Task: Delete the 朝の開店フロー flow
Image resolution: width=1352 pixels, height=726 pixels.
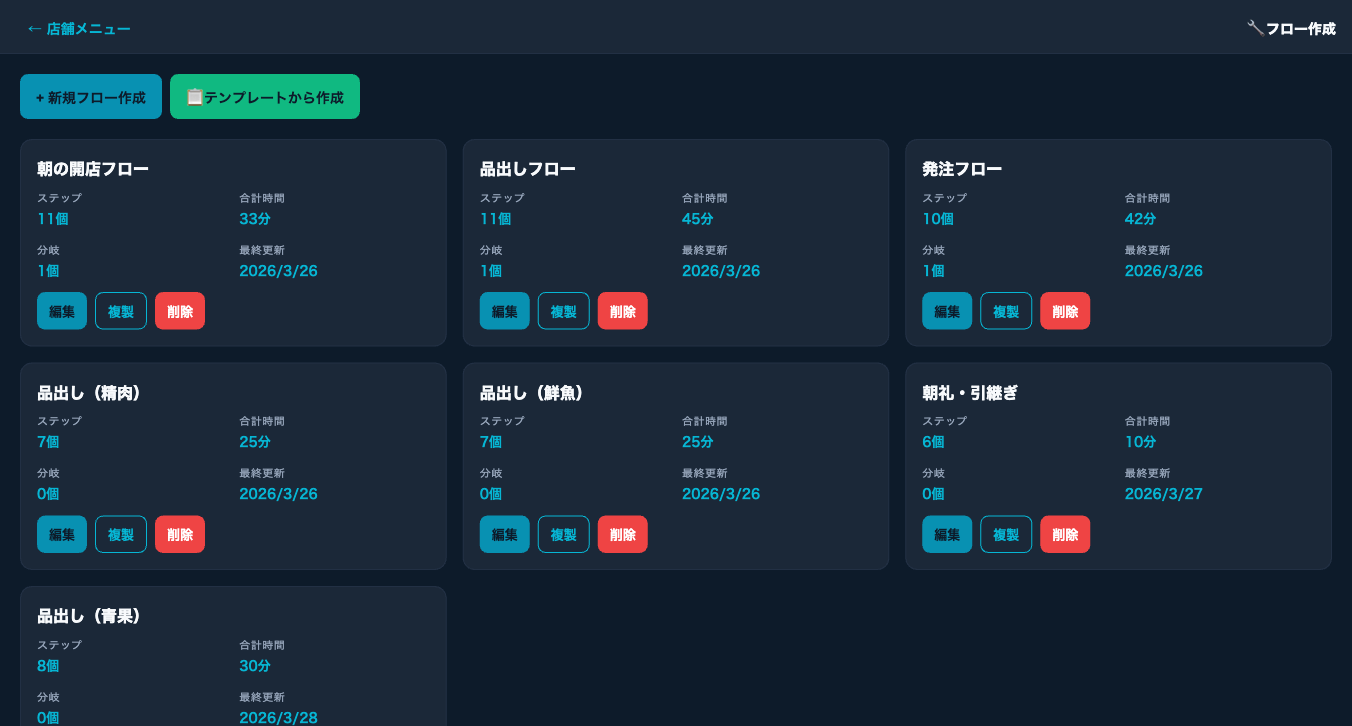Action: pos(180,311)
